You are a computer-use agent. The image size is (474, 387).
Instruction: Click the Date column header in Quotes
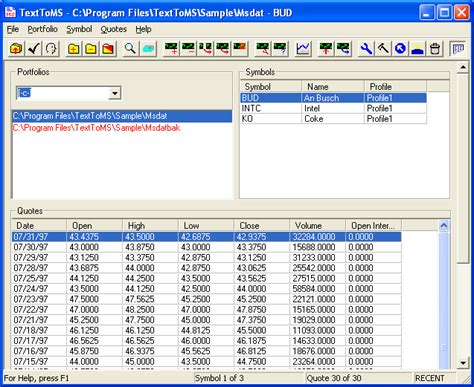[39, 225]
